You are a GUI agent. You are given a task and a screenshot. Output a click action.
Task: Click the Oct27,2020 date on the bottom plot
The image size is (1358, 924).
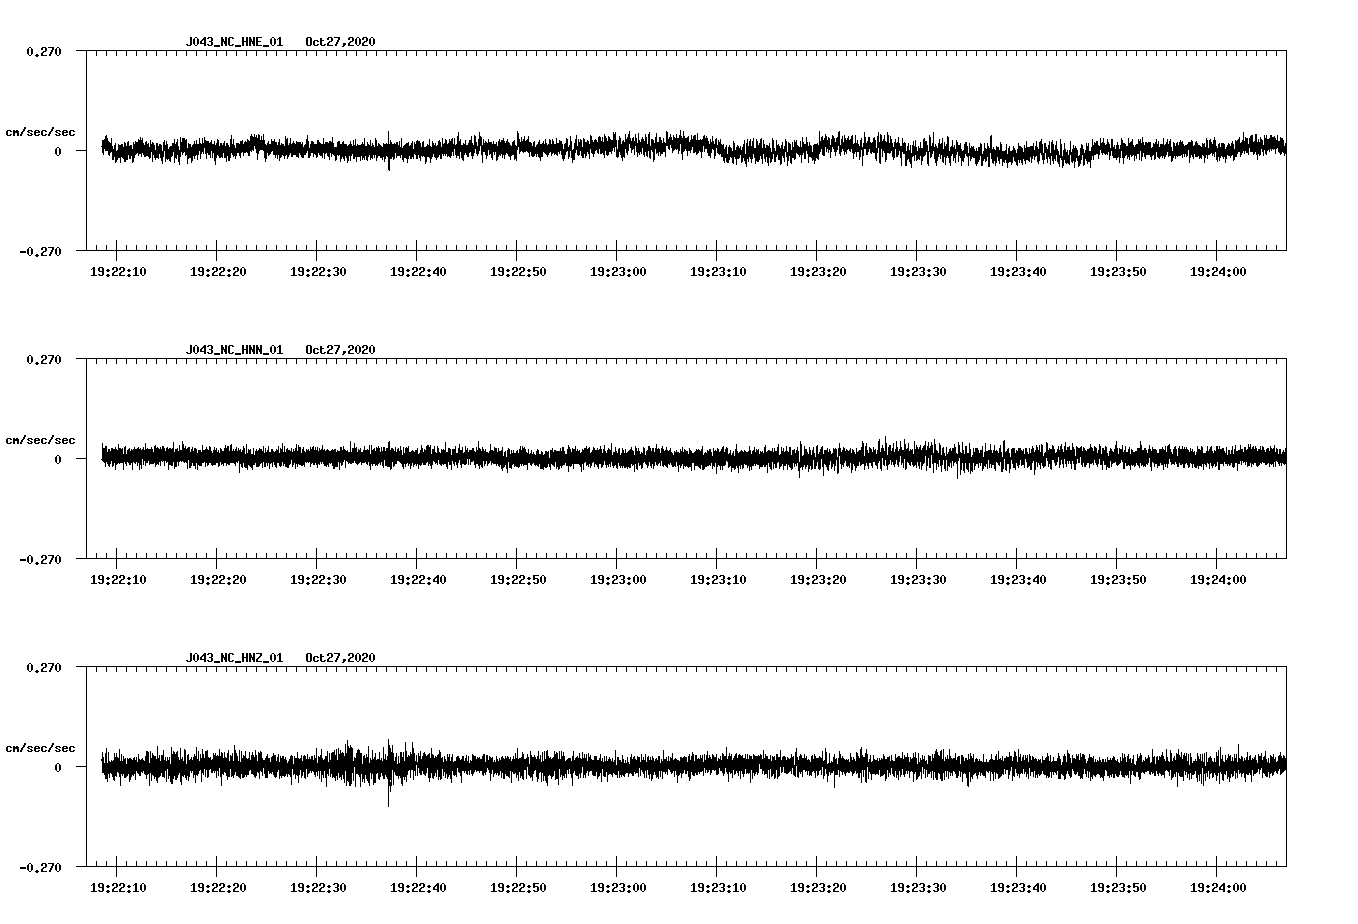pos(340,657)
